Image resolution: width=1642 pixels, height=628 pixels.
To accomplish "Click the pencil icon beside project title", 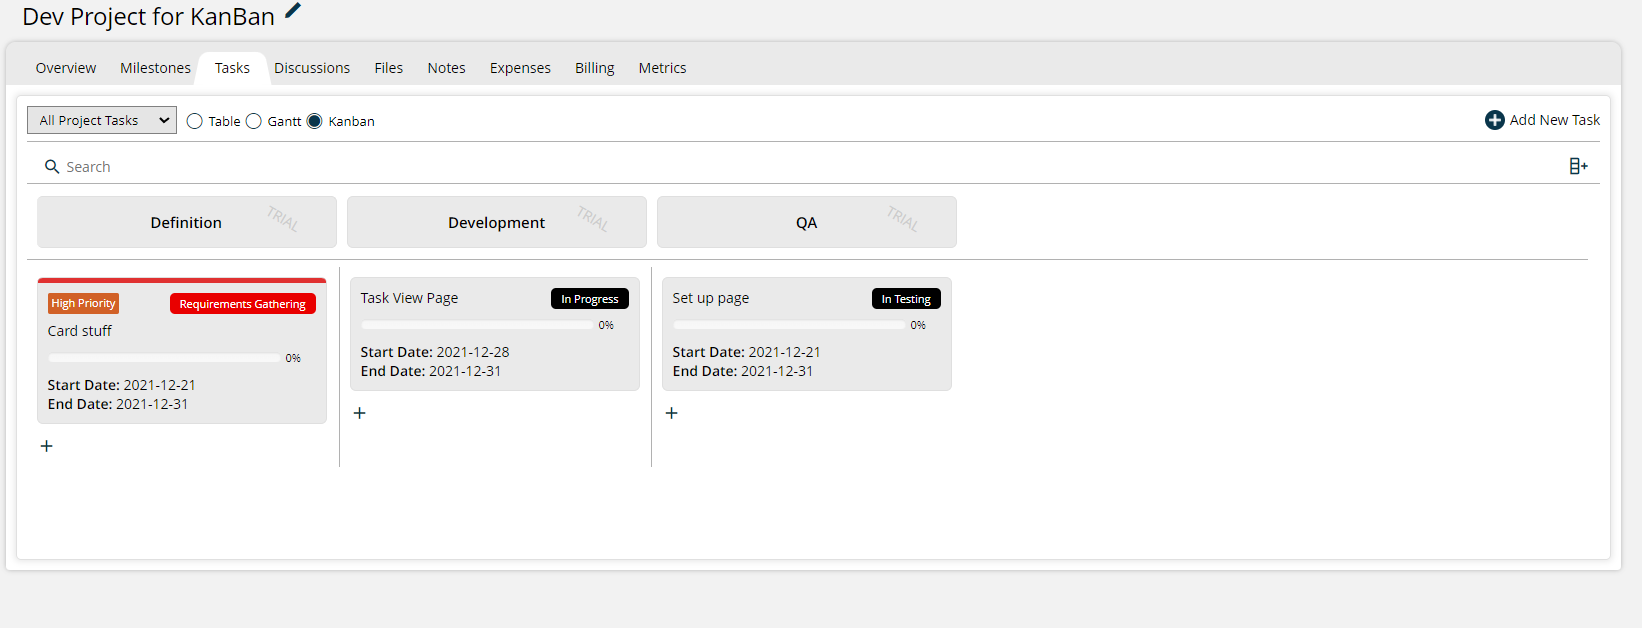I will click(x=292, y=11).
